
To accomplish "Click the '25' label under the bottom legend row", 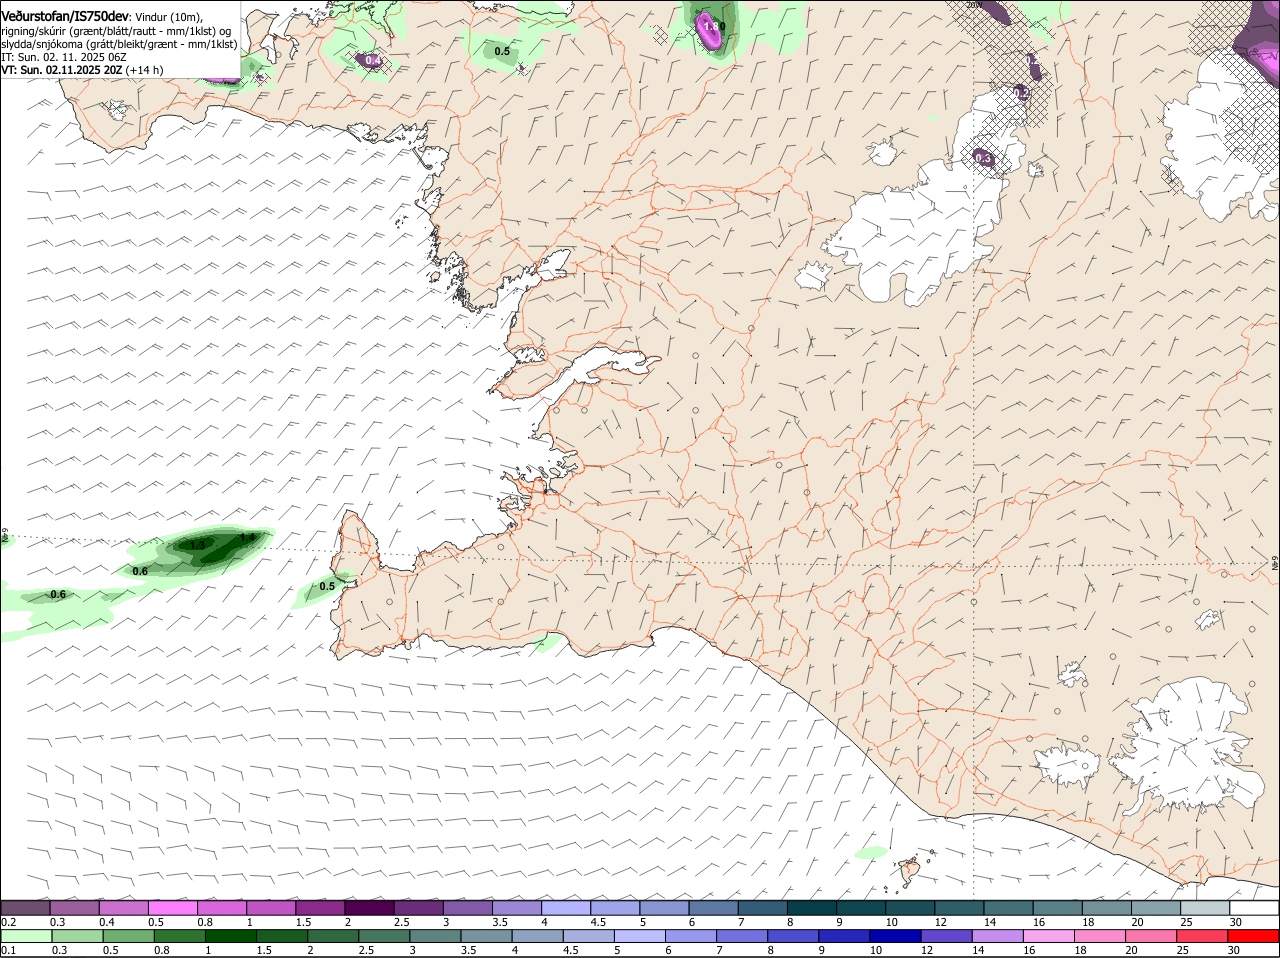I will (x=1185, y=950).
